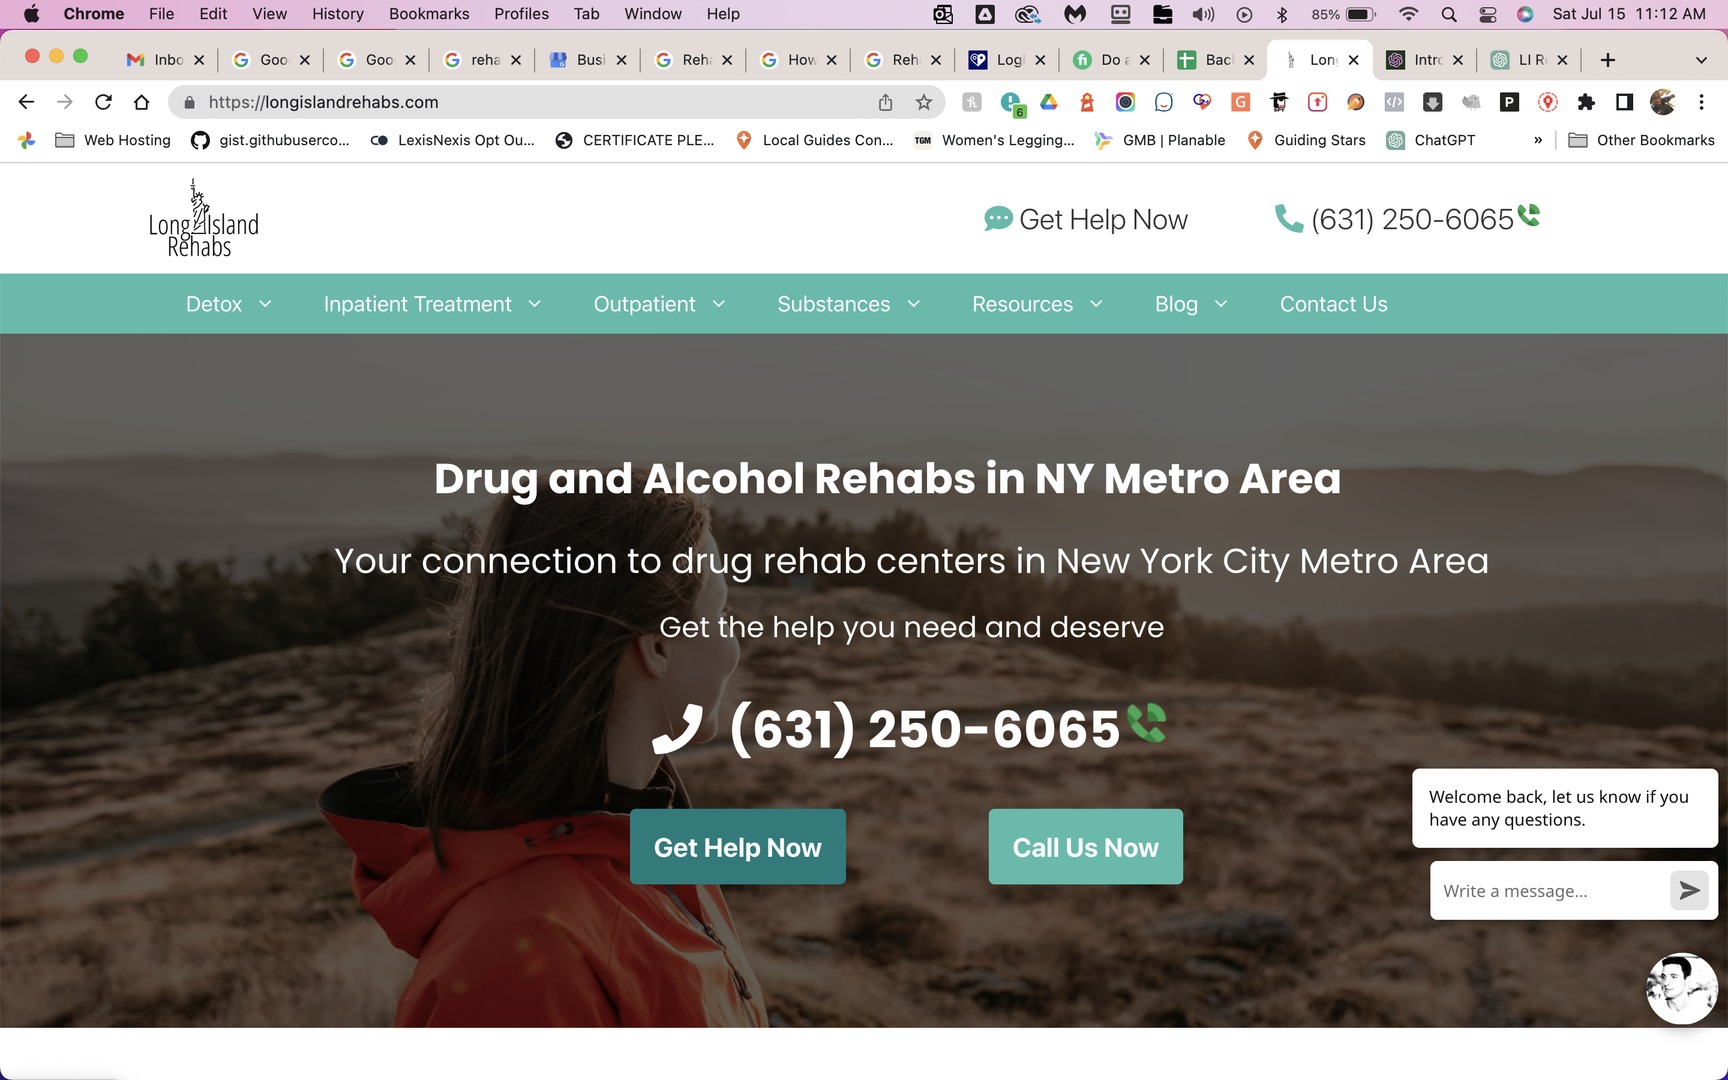The height and width of the screenshot is (1080, 1728).
Task: Open the Chrome profile avatar menu
Action: (x=1663, y=102)
